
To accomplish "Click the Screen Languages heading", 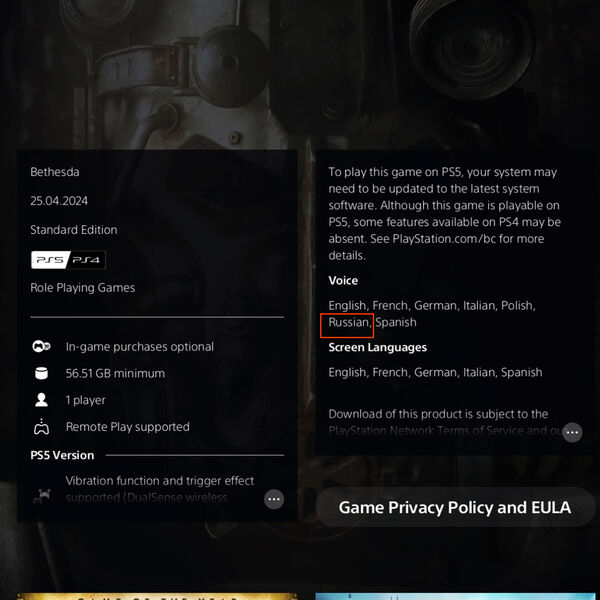I will (377, 347).
